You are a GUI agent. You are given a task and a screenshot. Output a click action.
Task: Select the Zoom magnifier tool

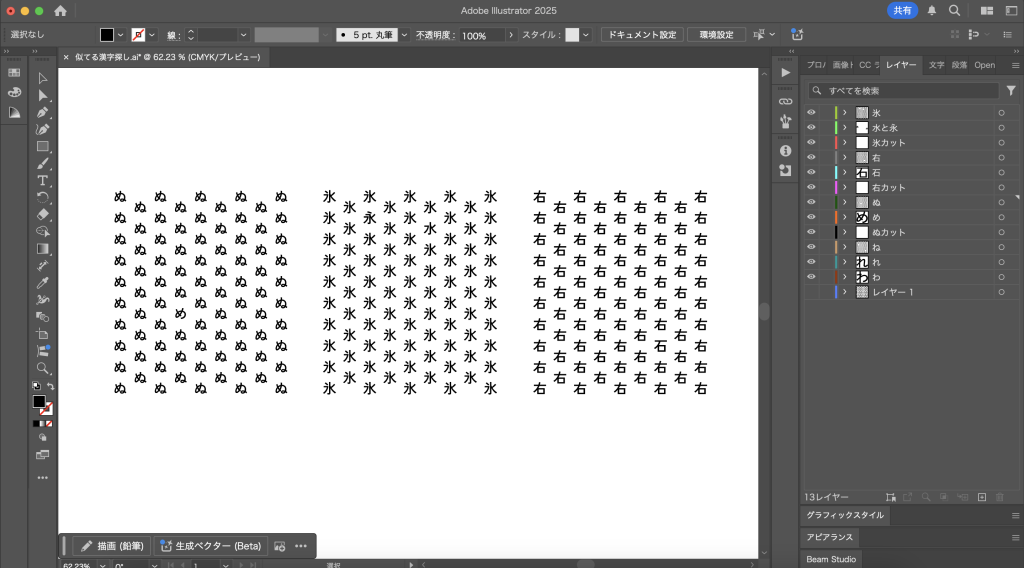click(42, 368)
